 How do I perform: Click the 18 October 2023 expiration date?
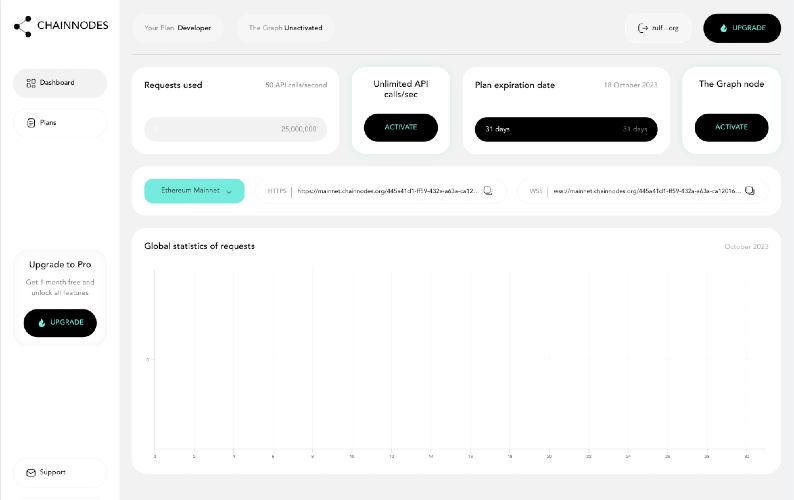630,85
